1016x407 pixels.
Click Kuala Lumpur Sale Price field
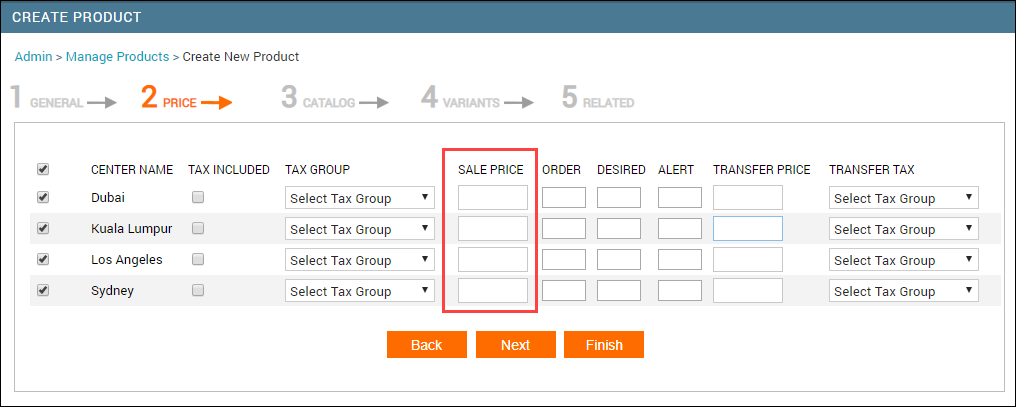point(493,229)
